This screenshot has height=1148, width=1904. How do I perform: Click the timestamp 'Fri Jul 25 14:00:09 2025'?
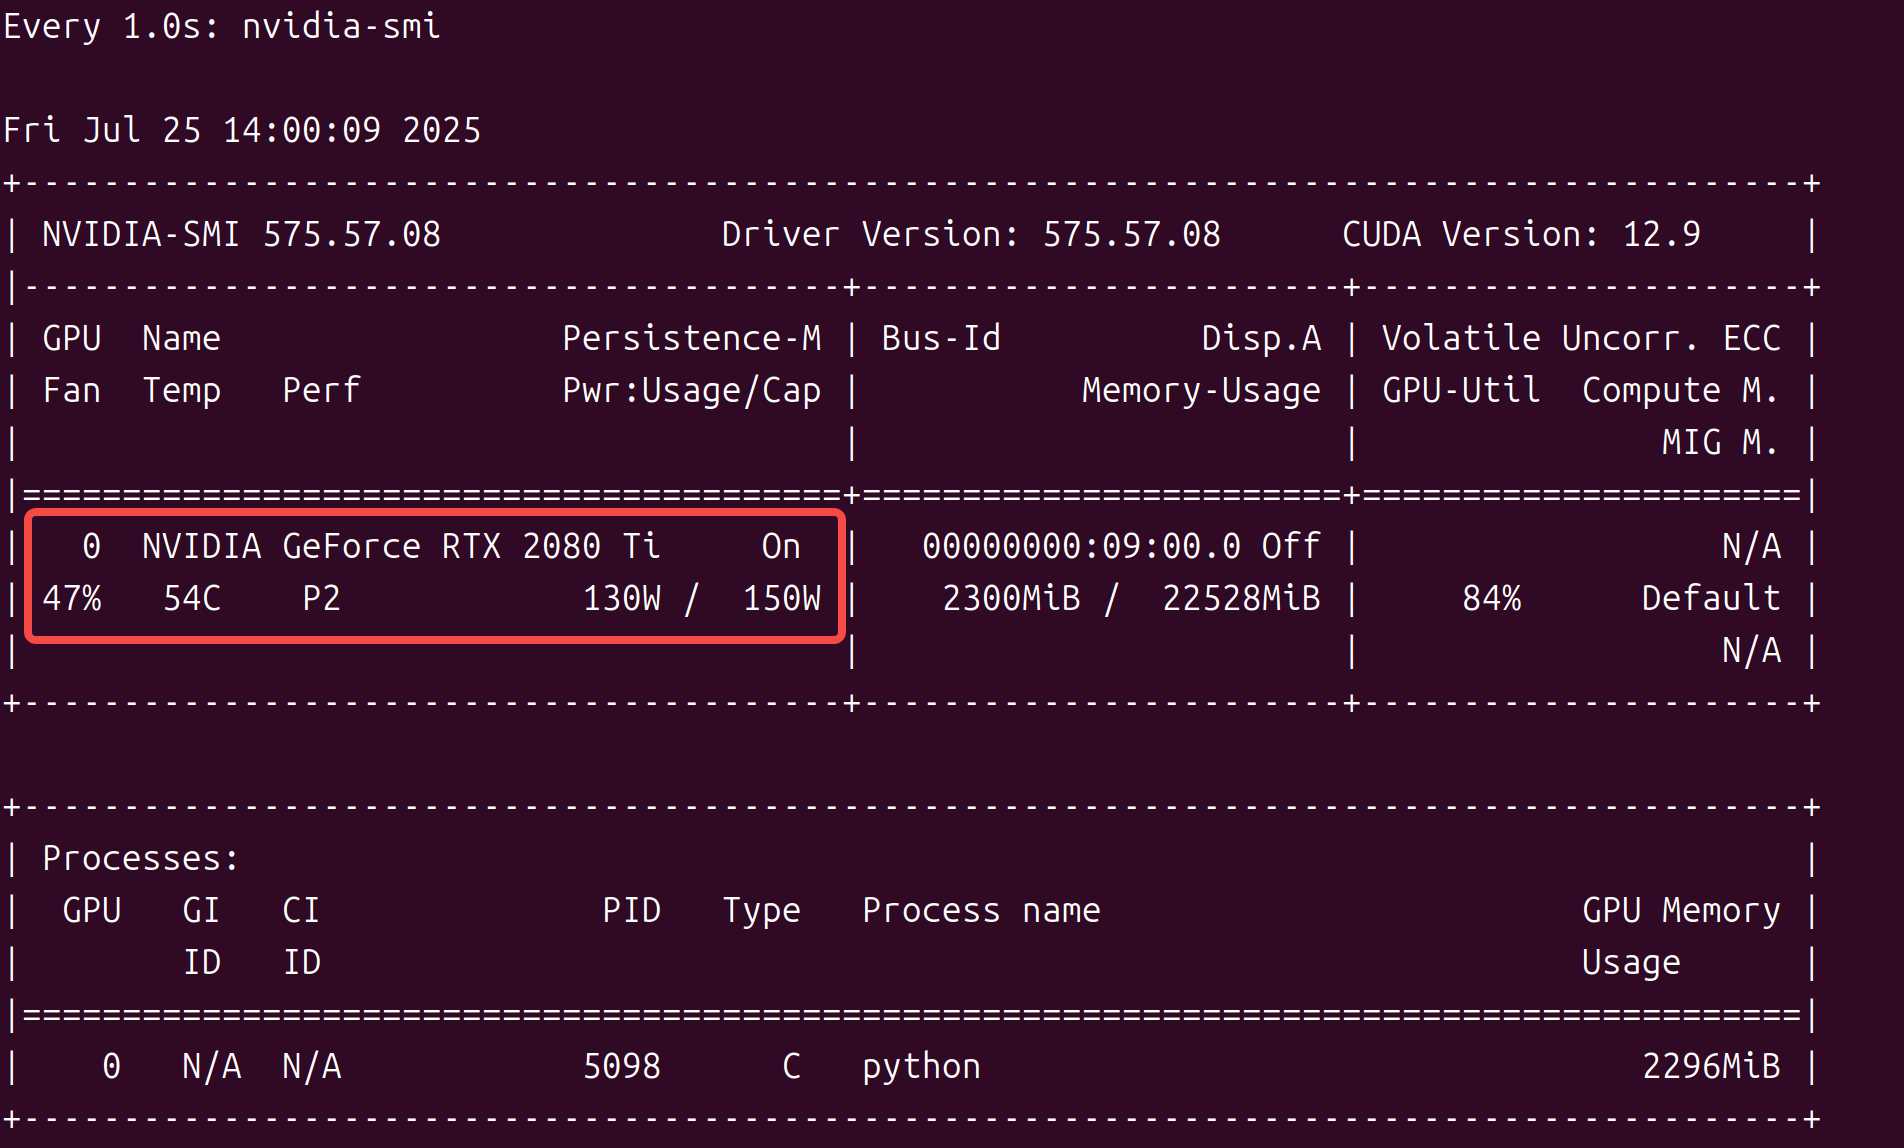pyautogui.click(x=242, y=130)
